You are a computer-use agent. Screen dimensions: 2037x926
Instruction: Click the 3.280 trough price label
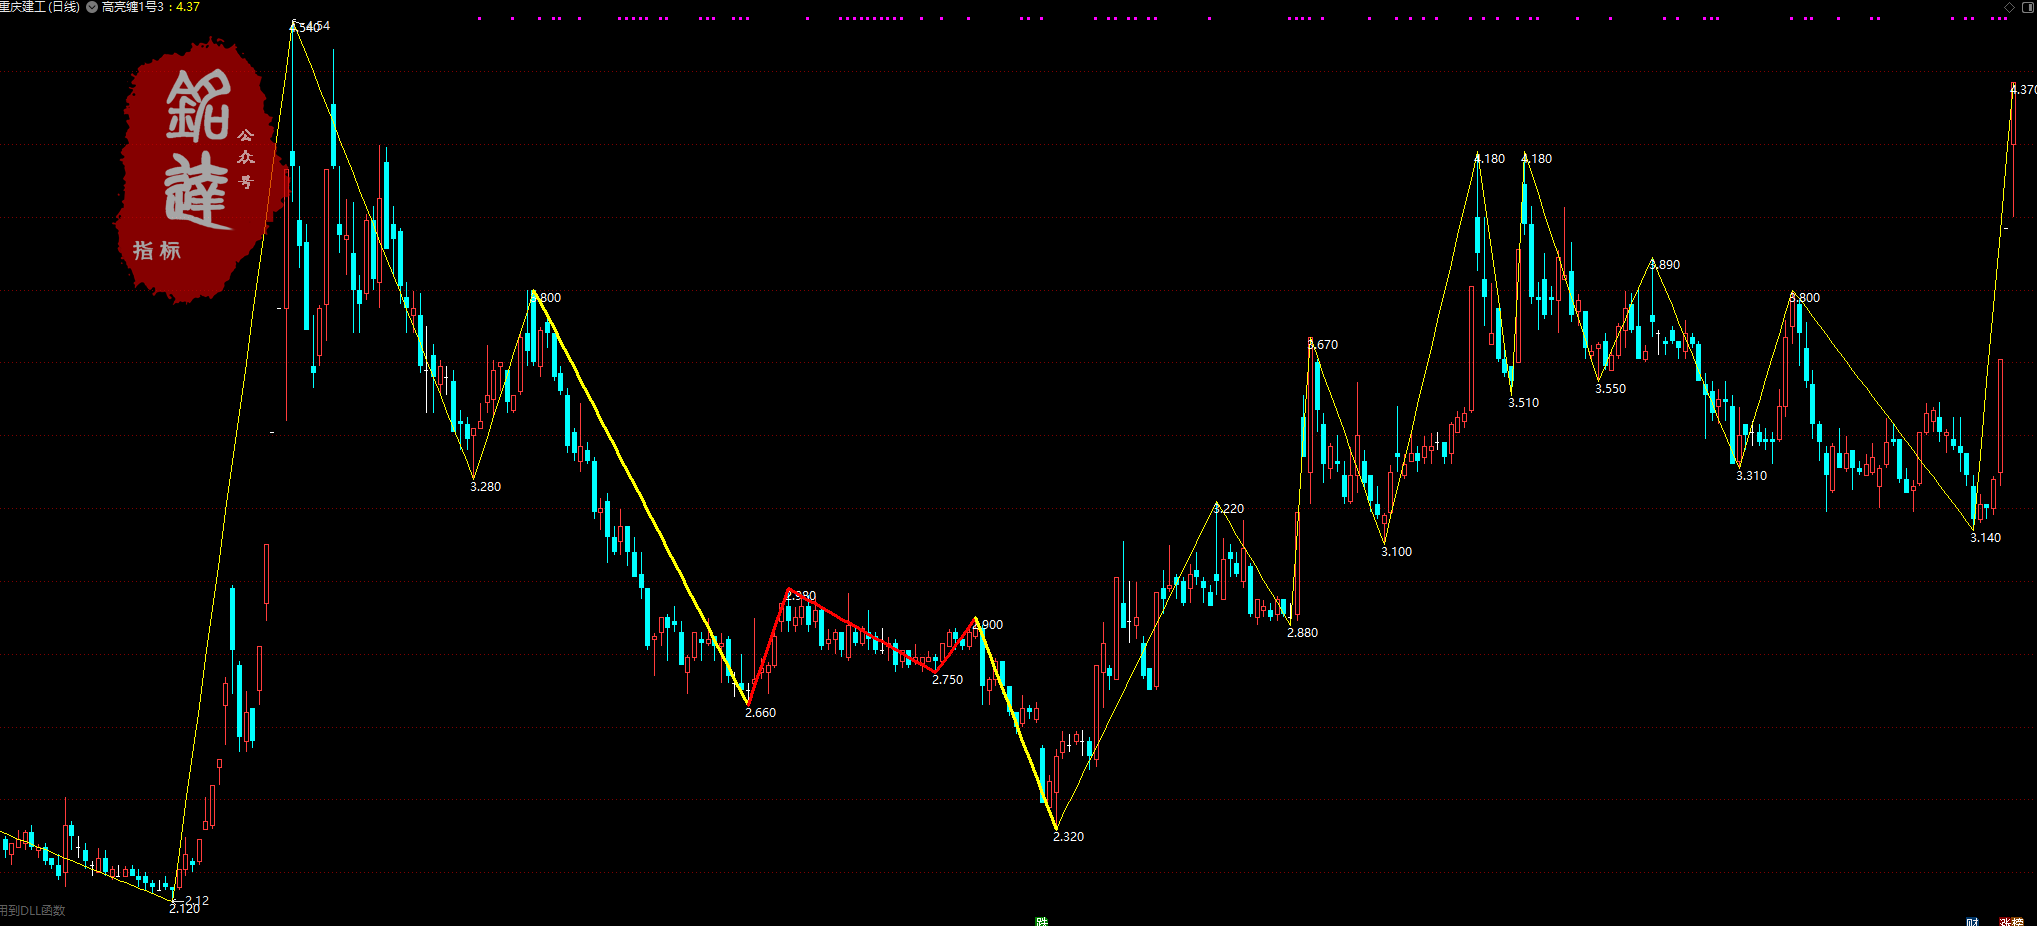coord(485,487)
